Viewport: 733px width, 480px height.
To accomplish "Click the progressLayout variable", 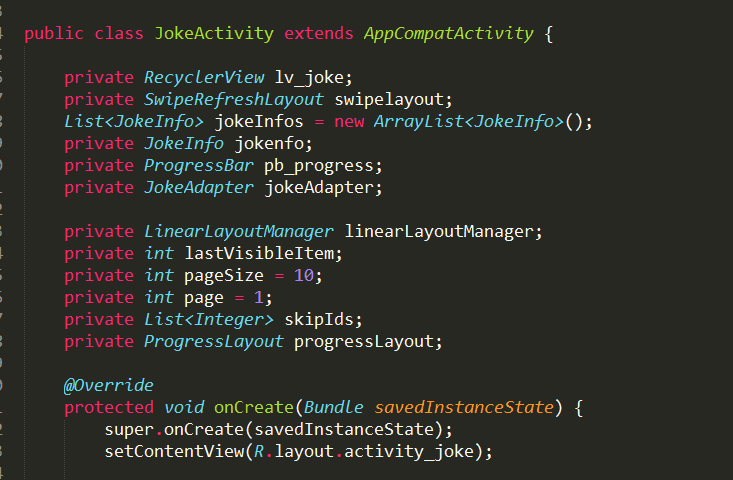I will [x=364, y=341].
